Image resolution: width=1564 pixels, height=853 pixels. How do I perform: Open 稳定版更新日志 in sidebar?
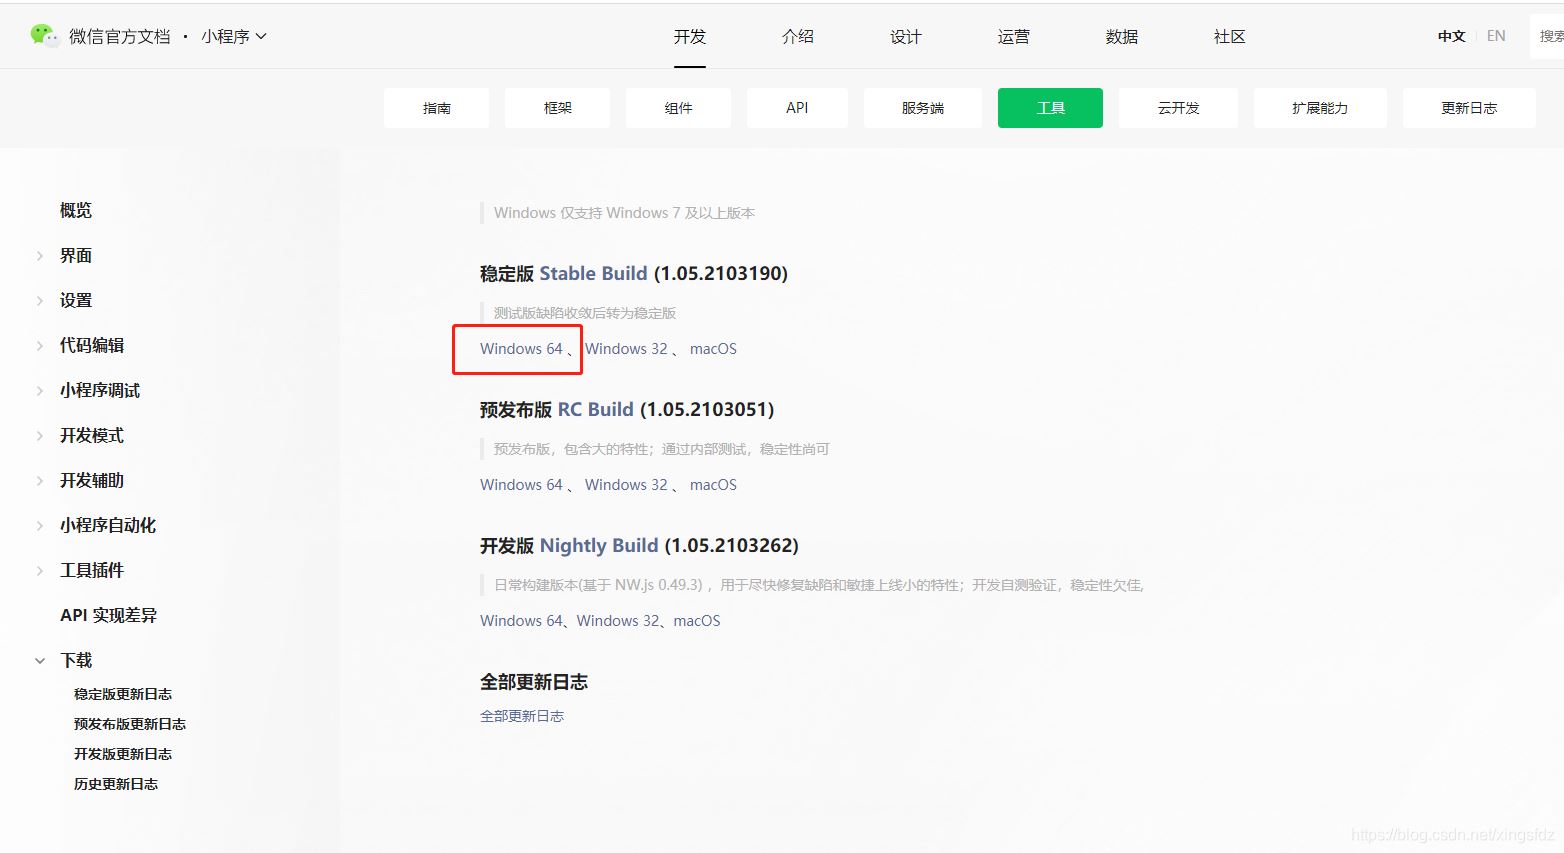tap(123, 694)
